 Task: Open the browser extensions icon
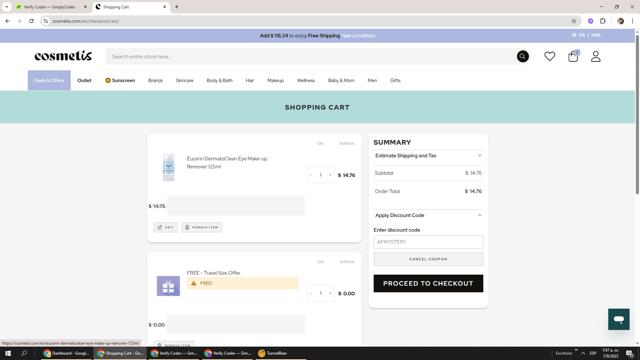click(602, 21)
